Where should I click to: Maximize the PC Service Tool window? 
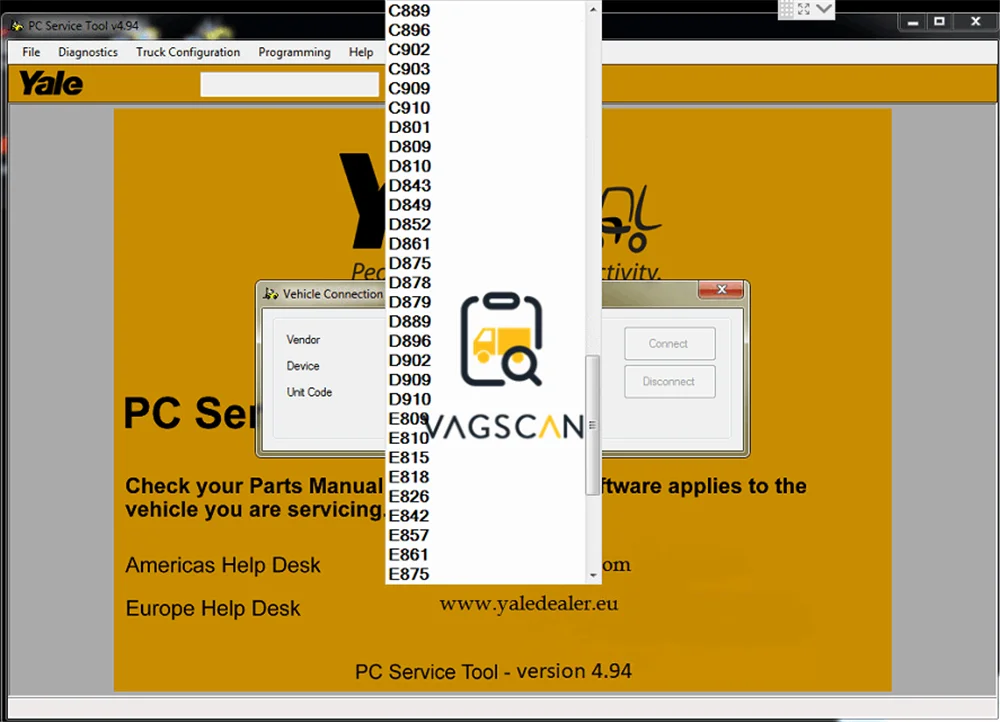click(939, 22)
